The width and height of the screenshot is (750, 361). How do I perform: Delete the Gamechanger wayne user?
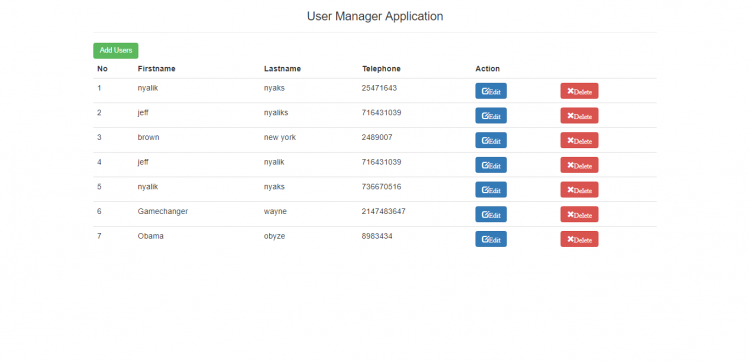click(579, 214)
